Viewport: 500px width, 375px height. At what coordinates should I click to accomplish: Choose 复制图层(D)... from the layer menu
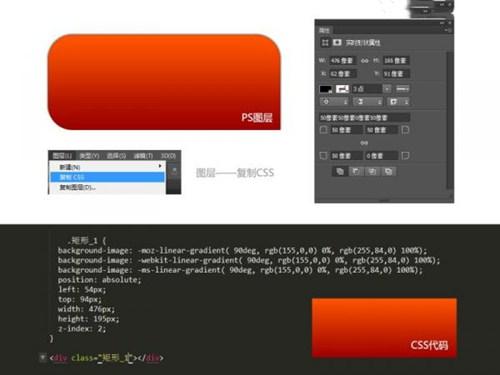[107, 187]
